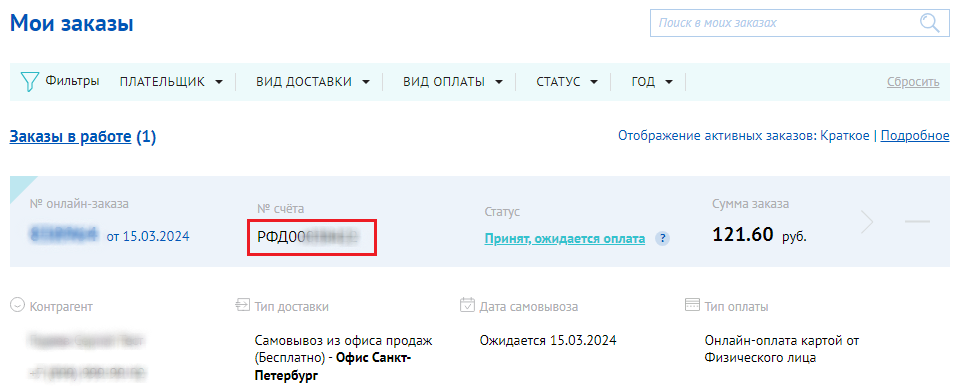Click the 'Принят, ожидается оплата' status link
958x390 pixels.
(x=565, y=239)
